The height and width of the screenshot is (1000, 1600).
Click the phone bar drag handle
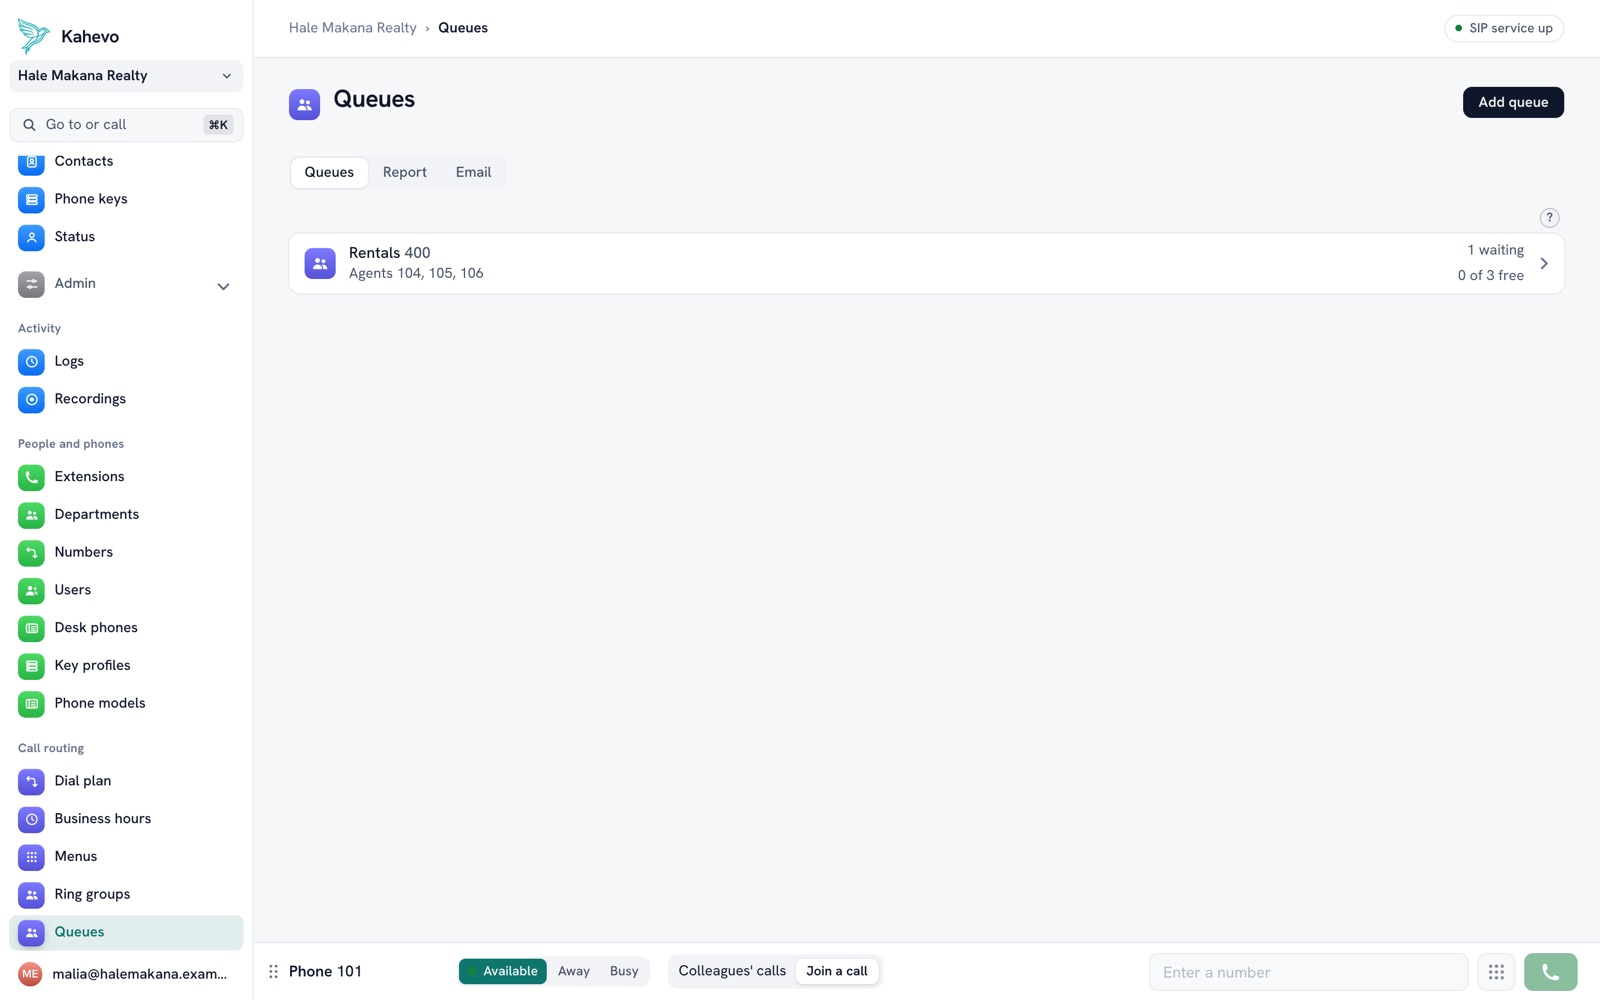point(273,972)
